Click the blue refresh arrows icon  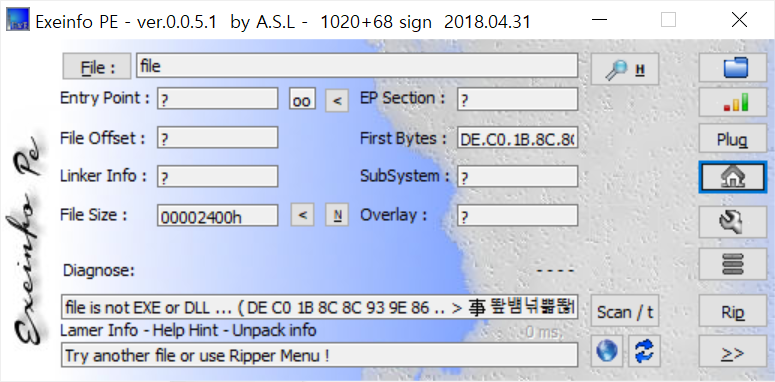(x=645, y=351)
